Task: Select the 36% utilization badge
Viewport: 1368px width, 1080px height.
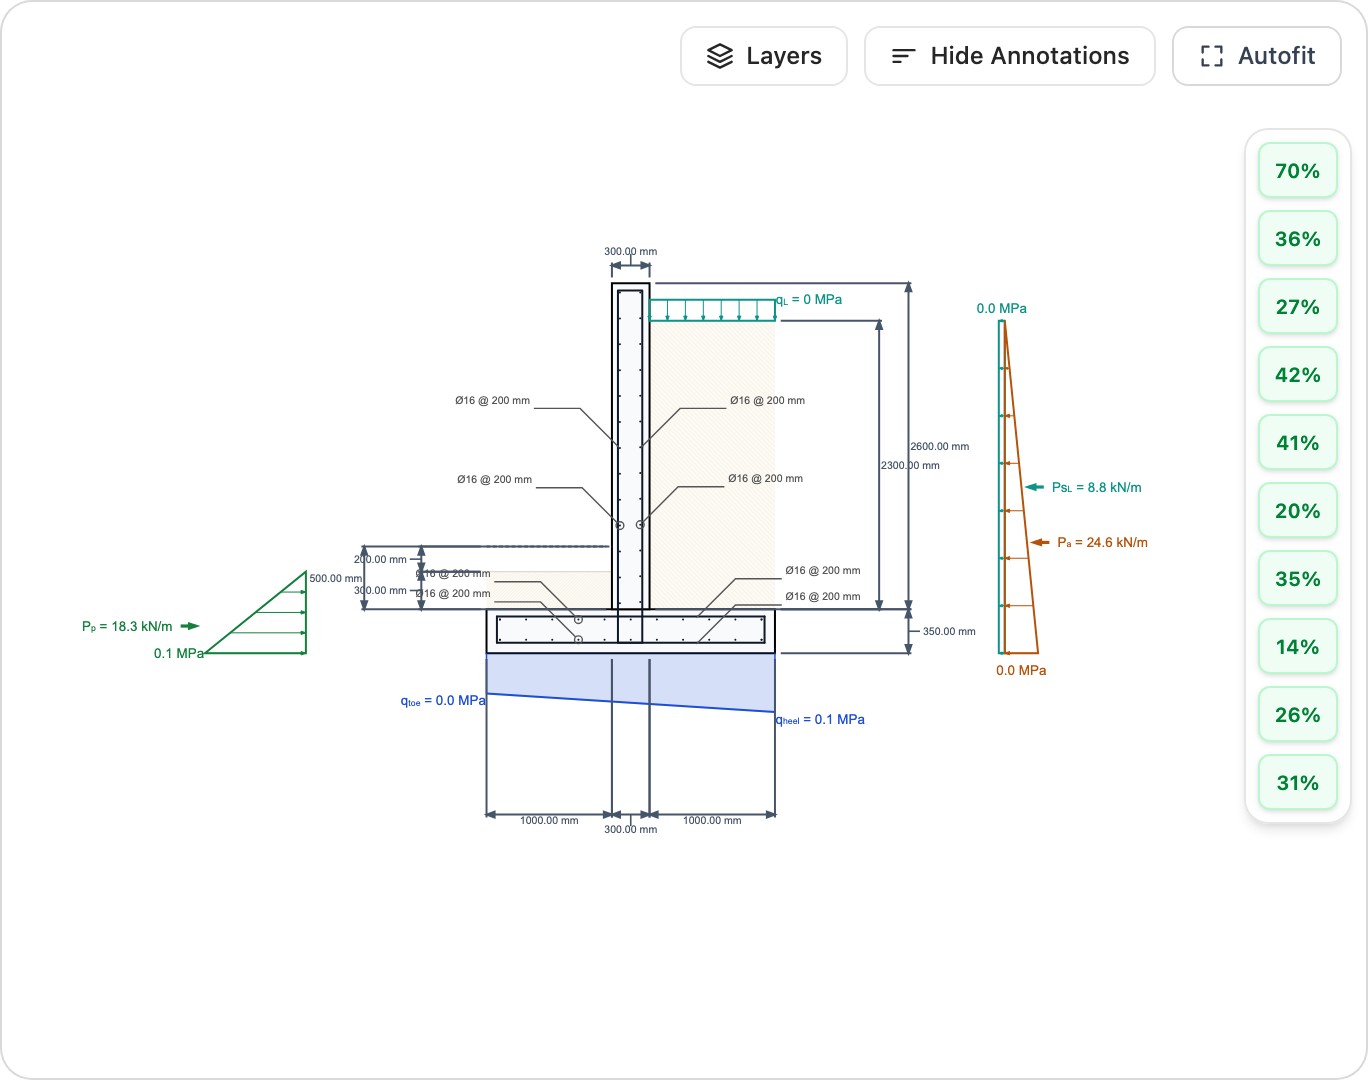Action: coord(1297,239)
